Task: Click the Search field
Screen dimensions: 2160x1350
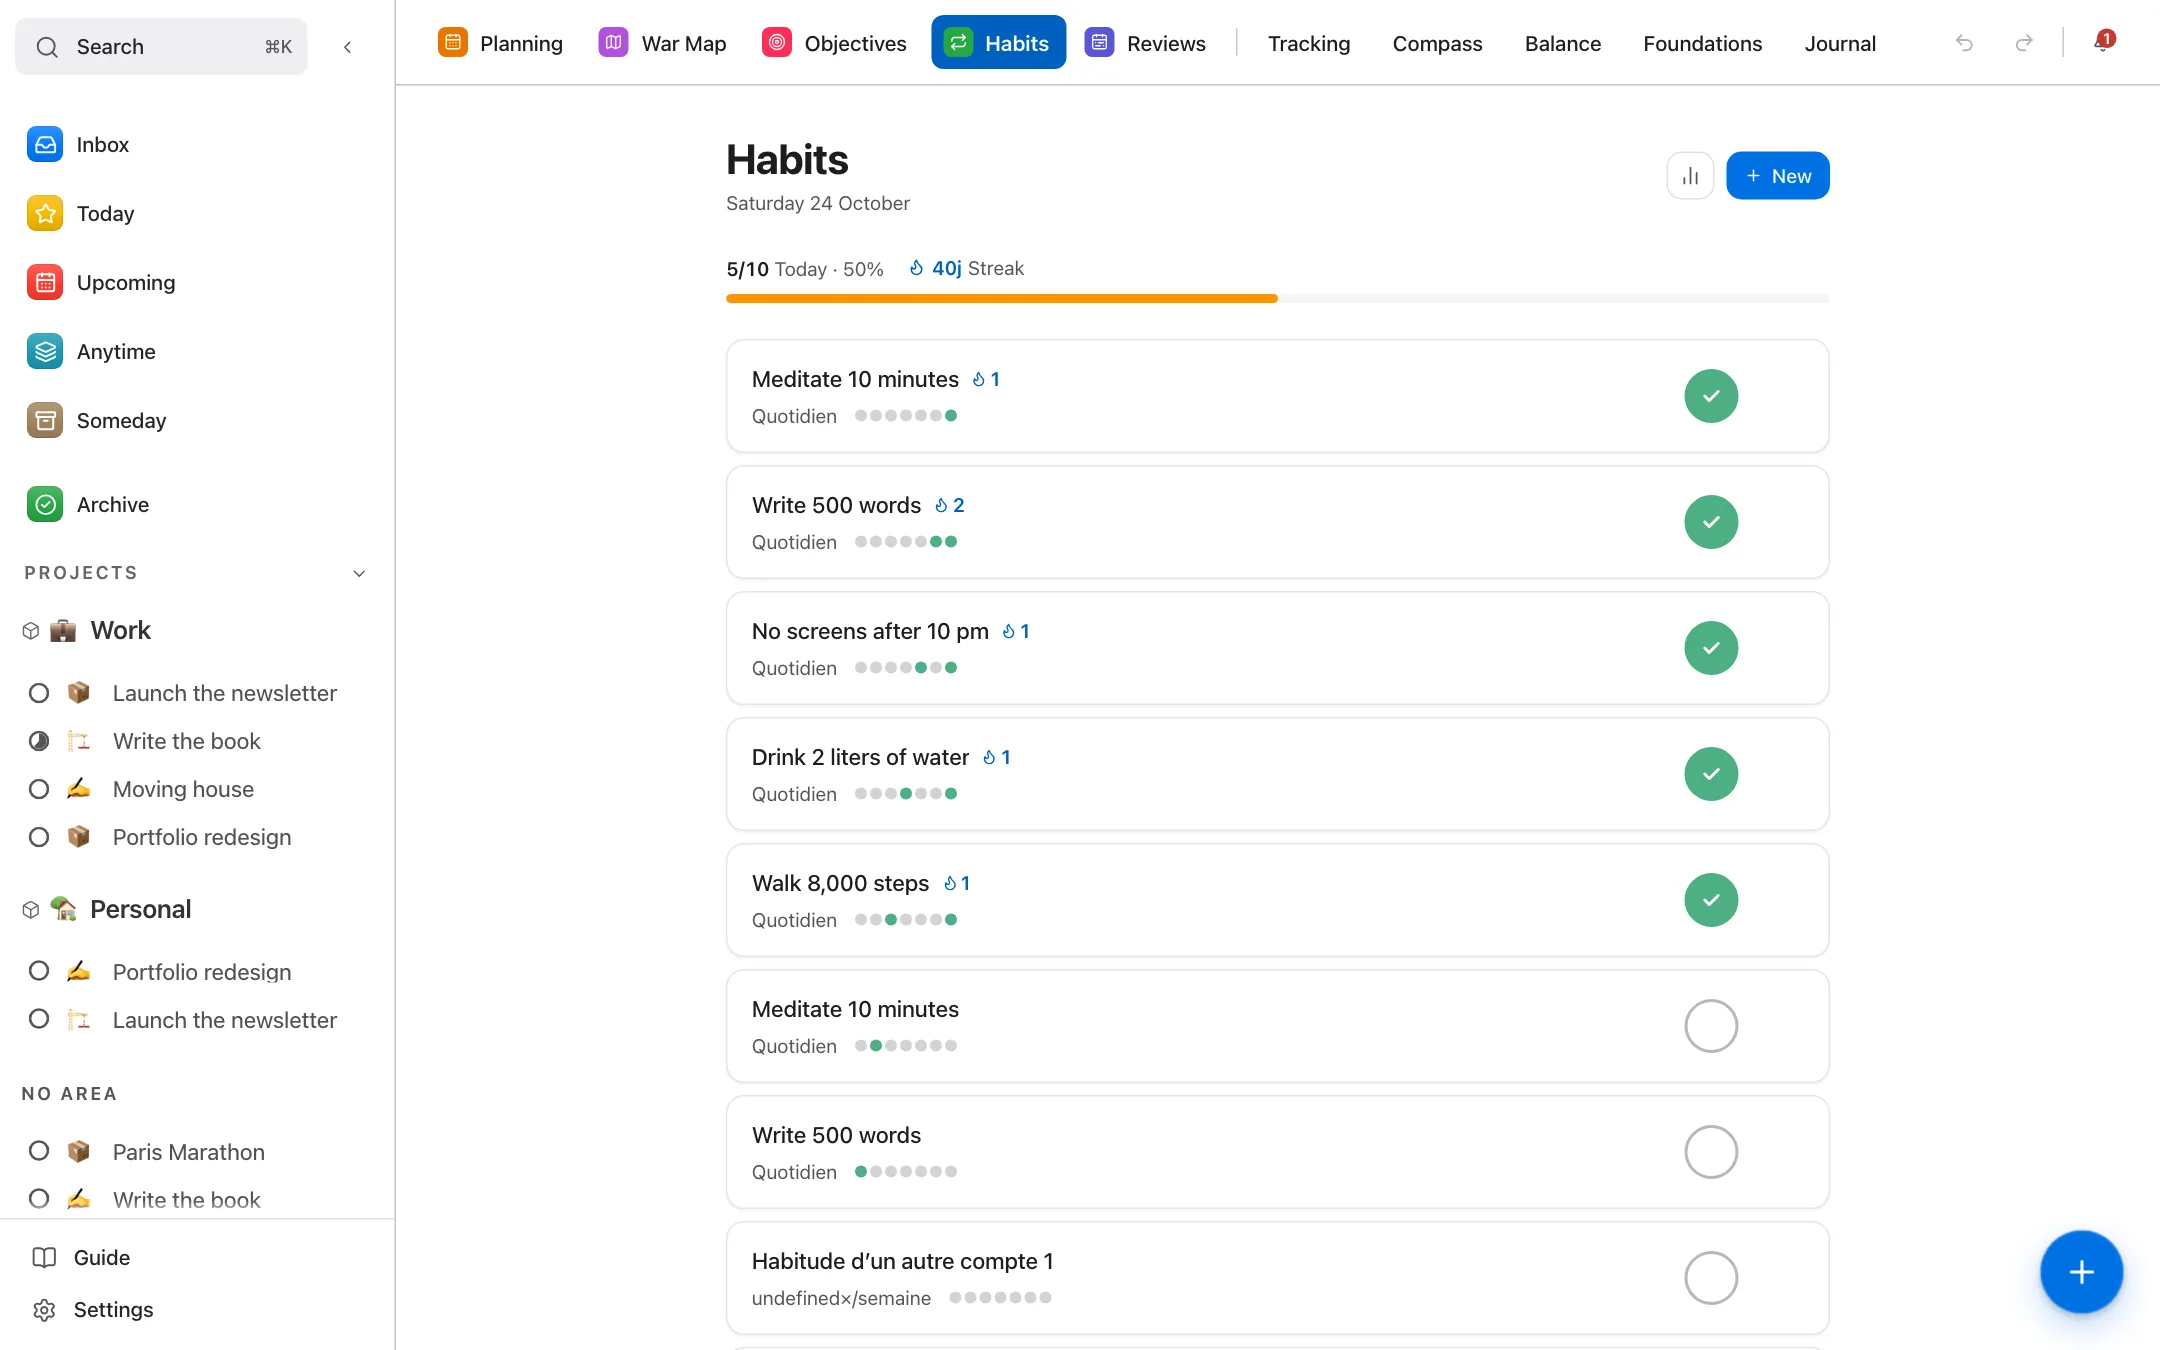Action: [x=161, y=47]
